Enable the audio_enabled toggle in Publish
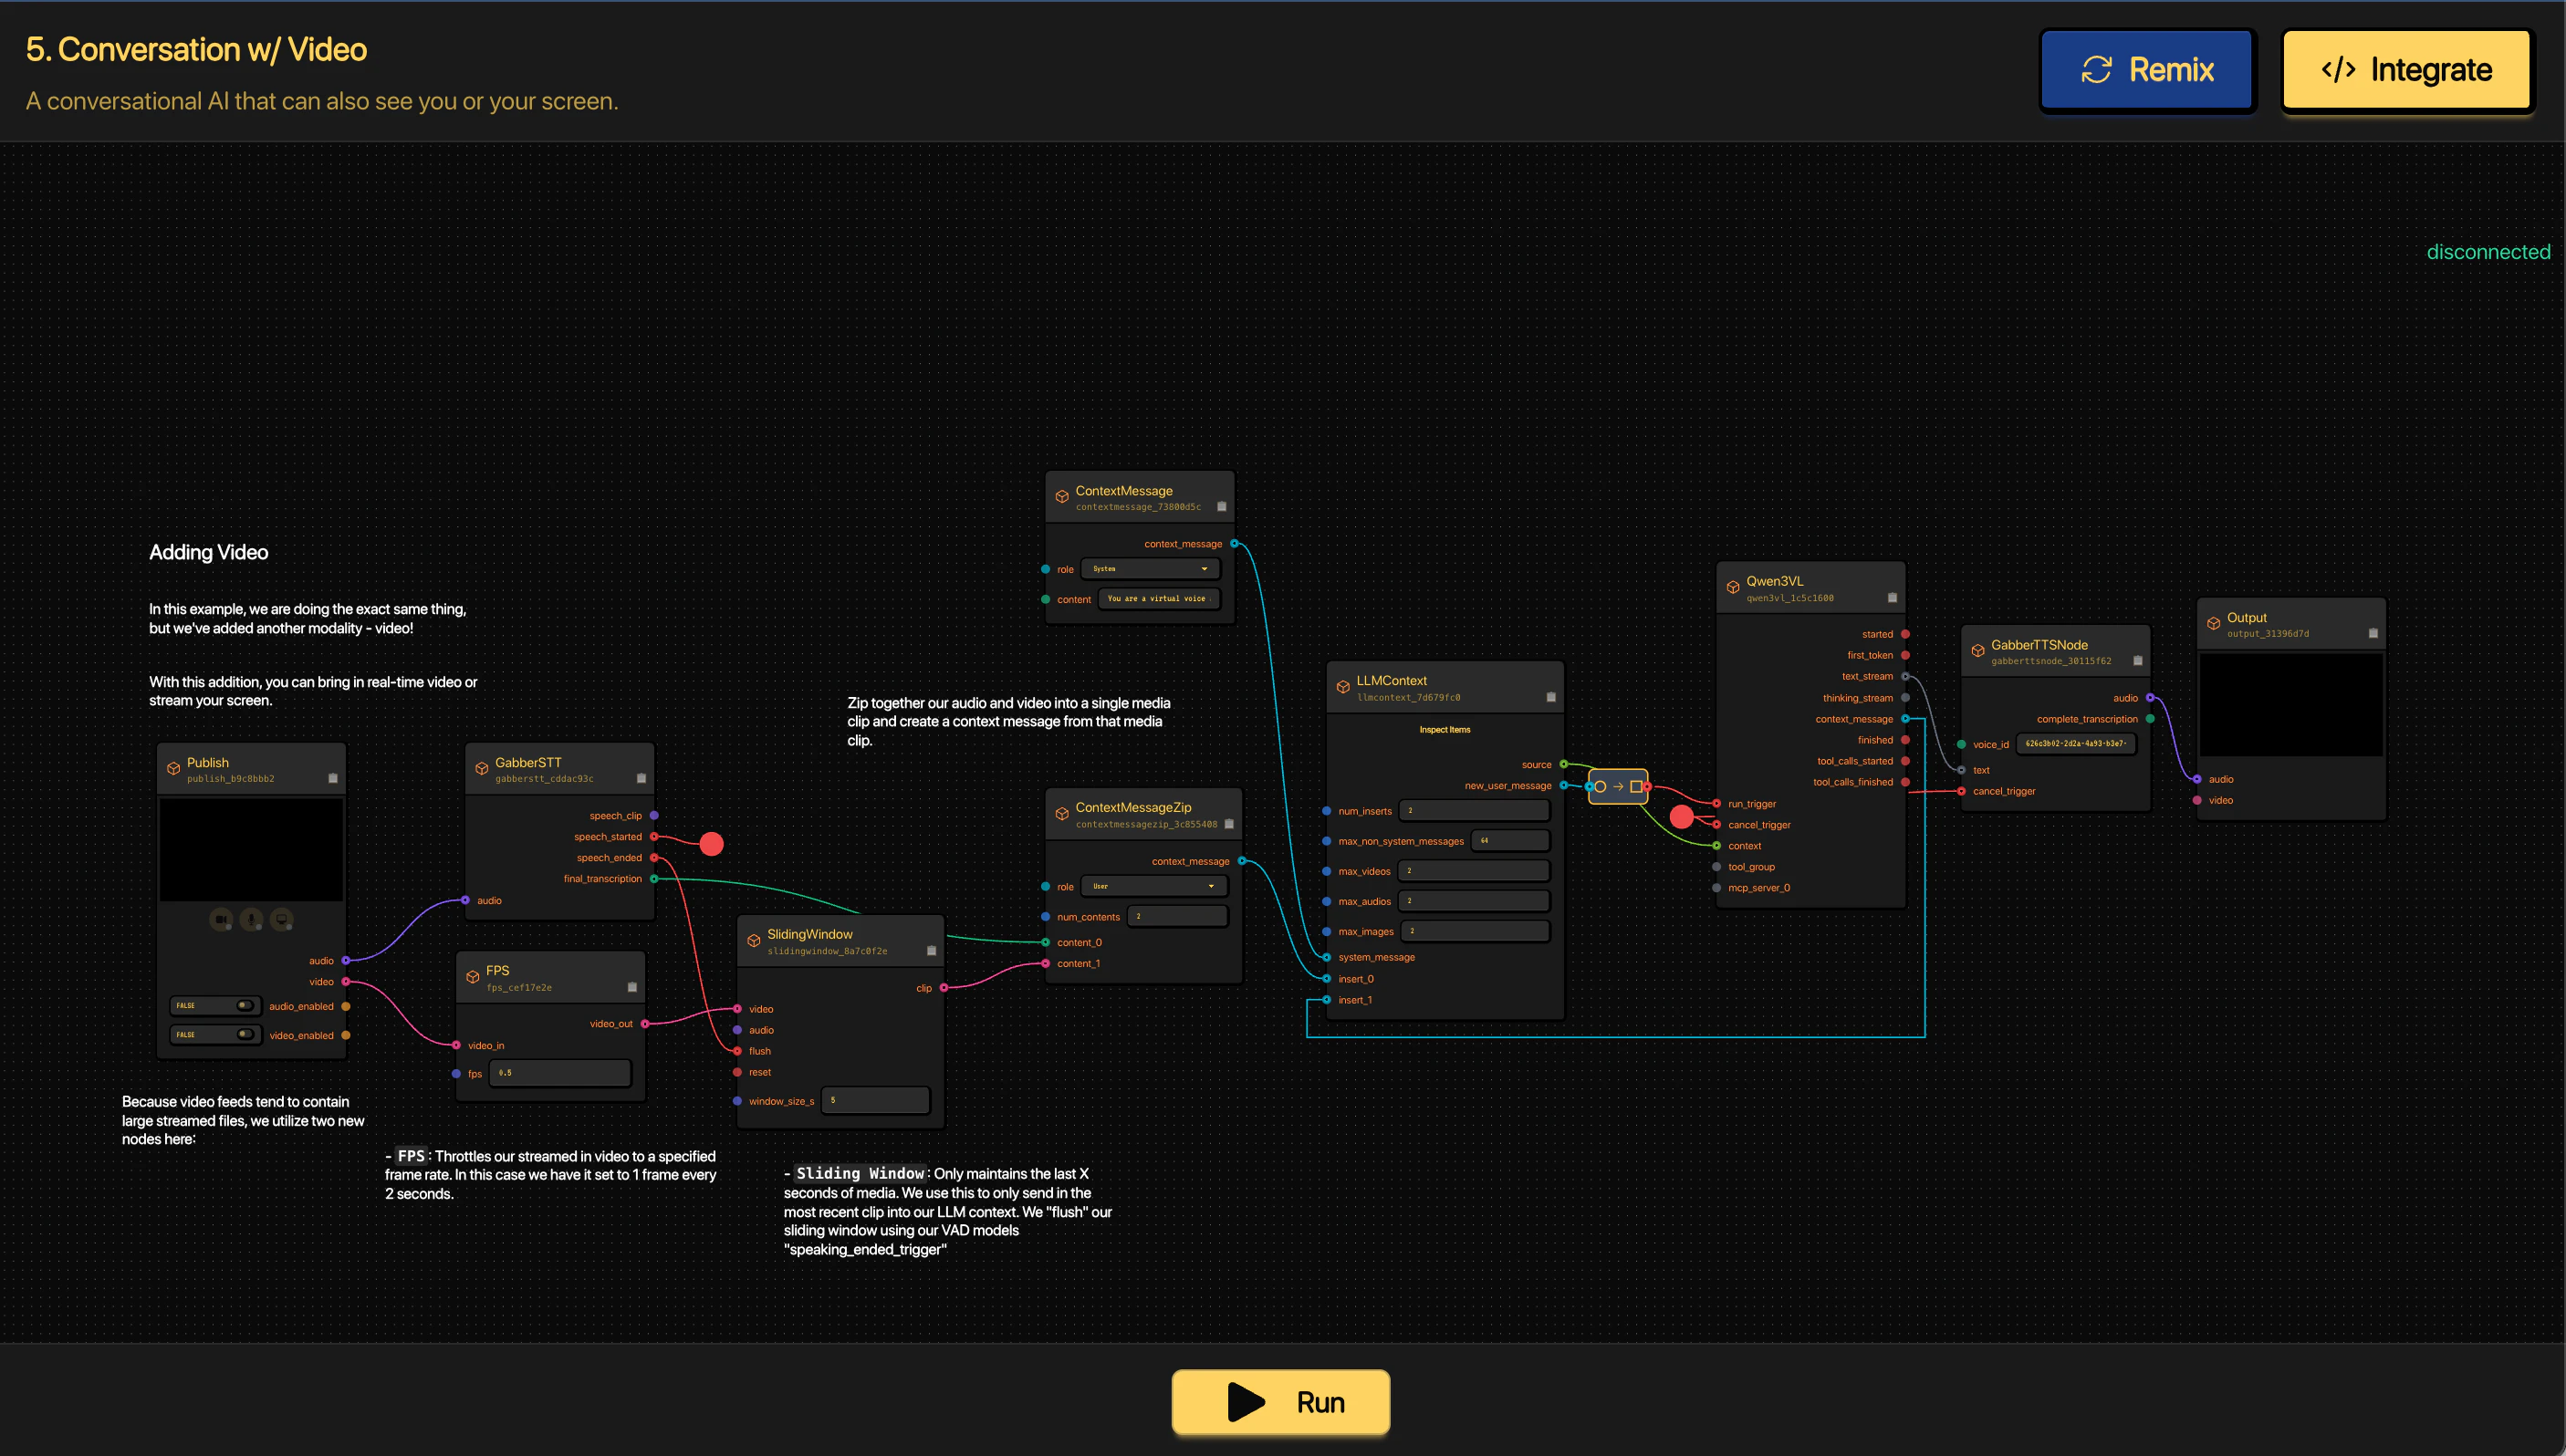 click(246, 1006)
